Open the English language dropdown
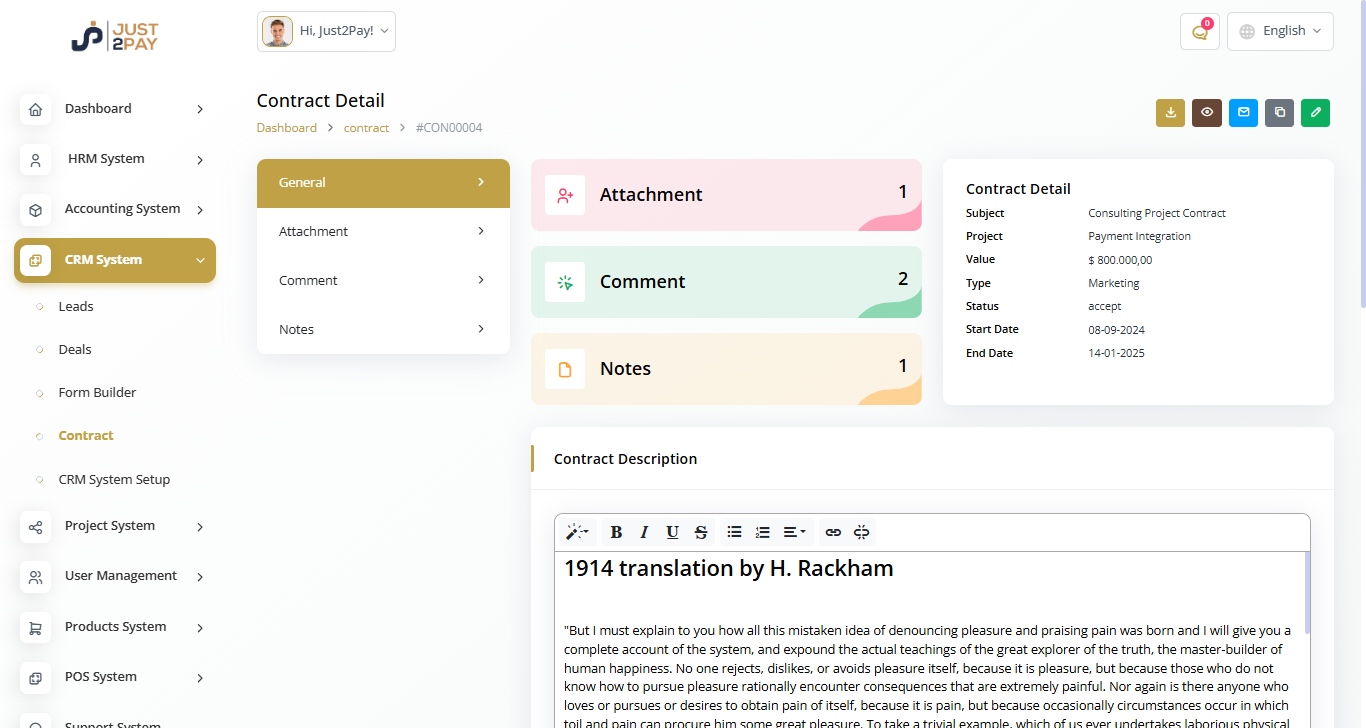 tap(1280, 31)
